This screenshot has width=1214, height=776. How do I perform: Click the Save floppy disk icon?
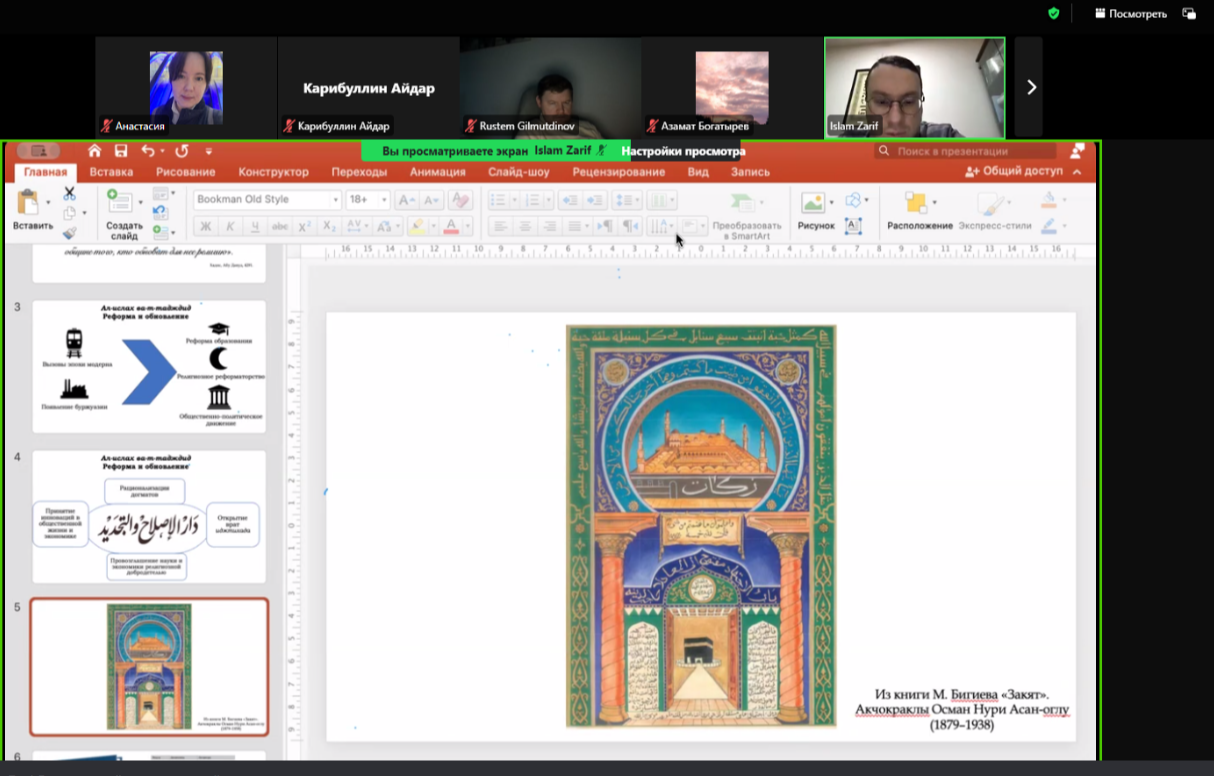(x=121, y=151)
